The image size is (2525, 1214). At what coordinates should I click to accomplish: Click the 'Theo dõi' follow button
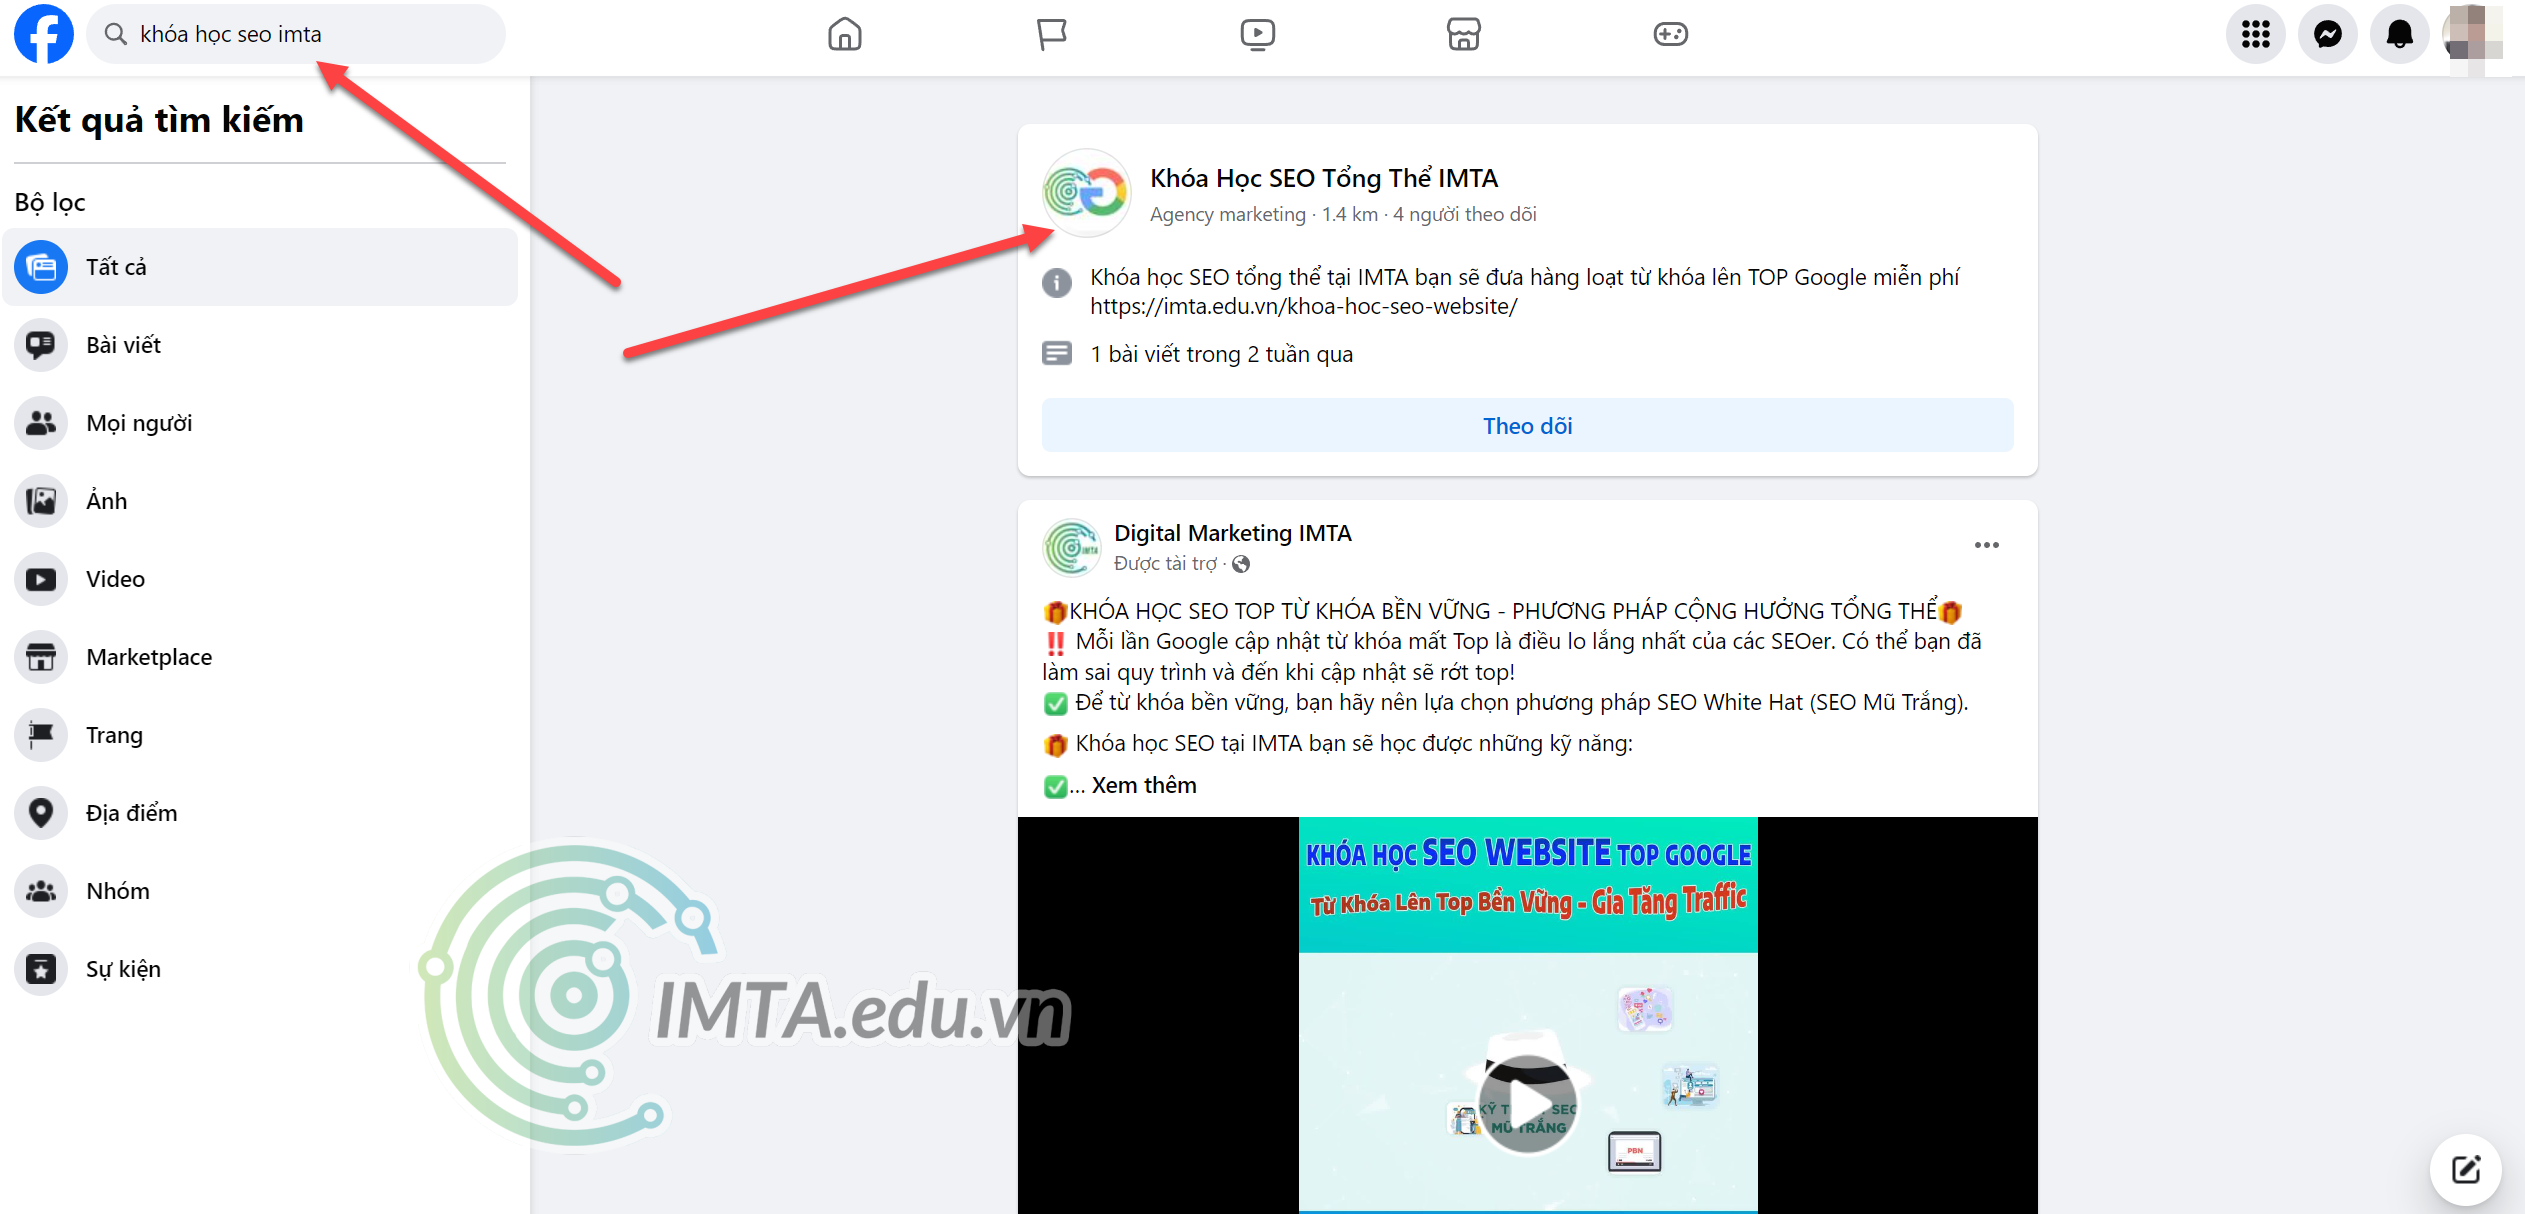[x=1527, y=426]
